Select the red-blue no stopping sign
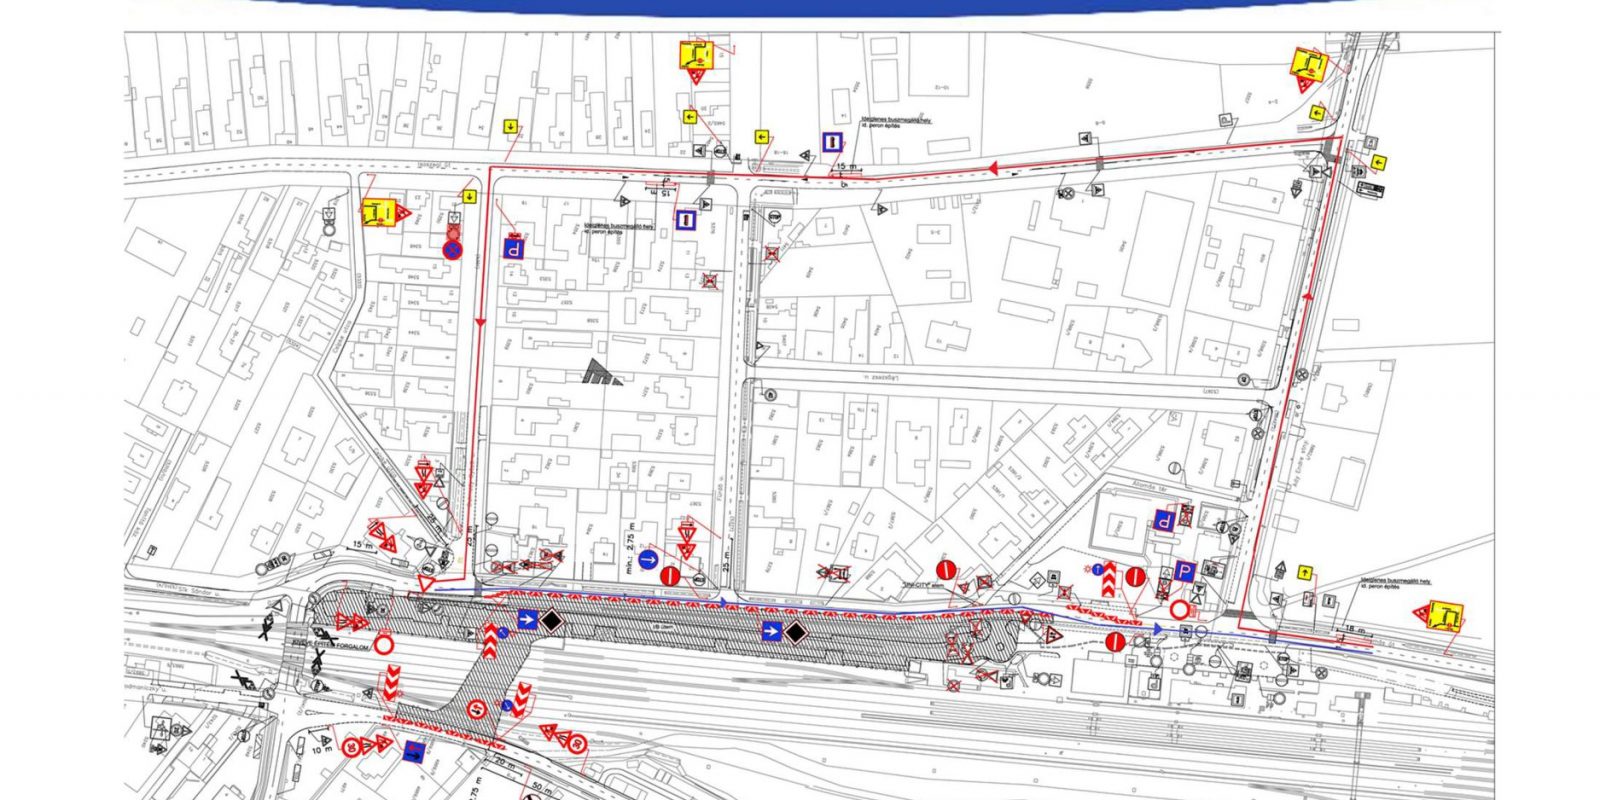The height and width of the screenshot is (800, 1600). click(452, 248)
